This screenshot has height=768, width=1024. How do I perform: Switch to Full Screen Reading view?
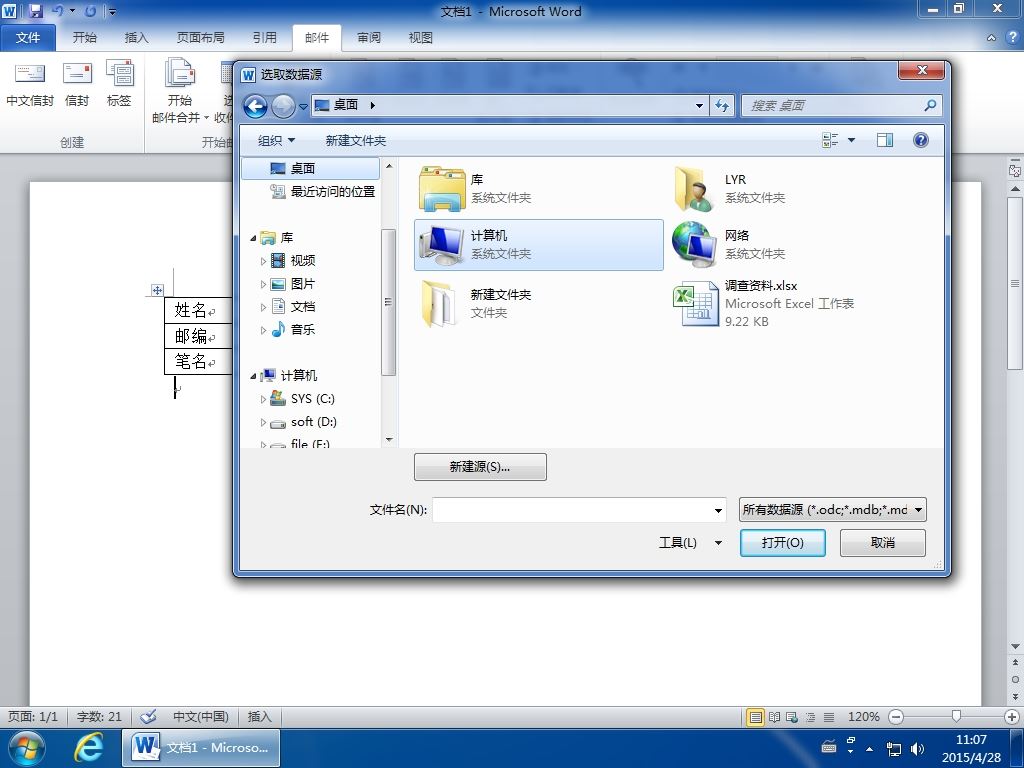click(775, 717)
